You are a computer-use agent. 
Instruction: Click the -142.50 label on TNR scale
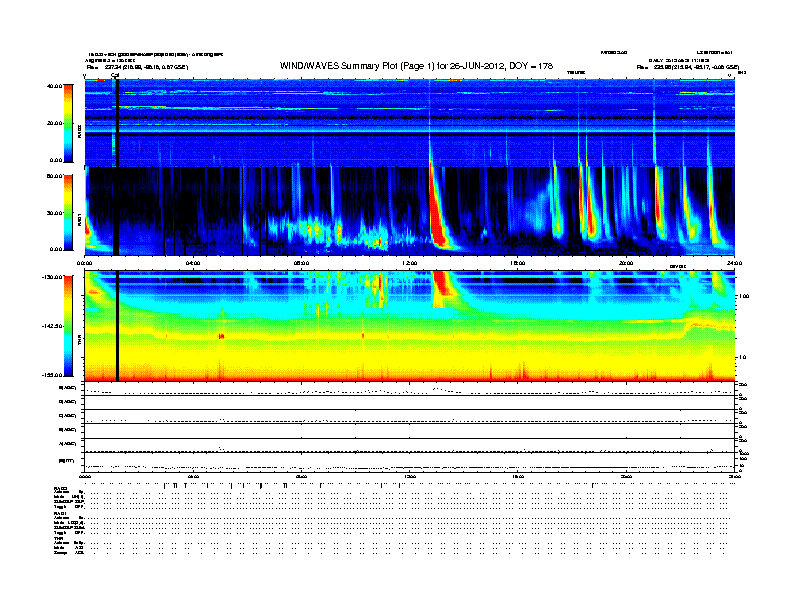53,326
